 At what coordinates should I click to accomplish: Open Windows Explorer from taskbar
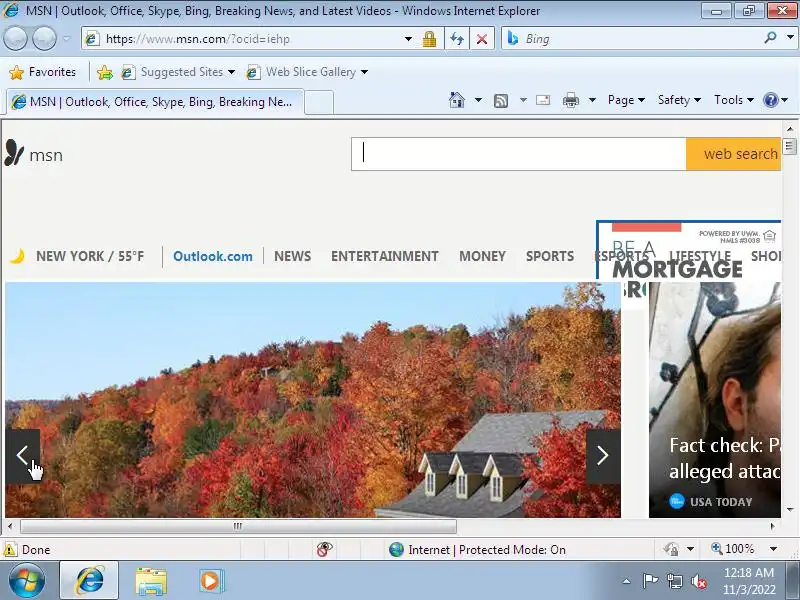pos(151,581)
